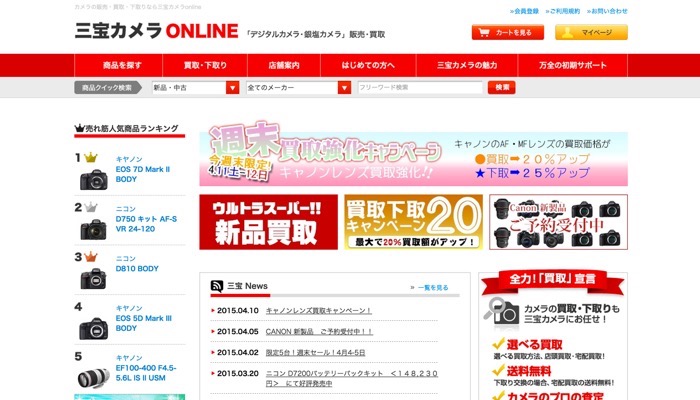The height and width of the screenshot is (400, 700).
Task: Click the bronze crown rank 3 icon
Action: pos(91,256)
